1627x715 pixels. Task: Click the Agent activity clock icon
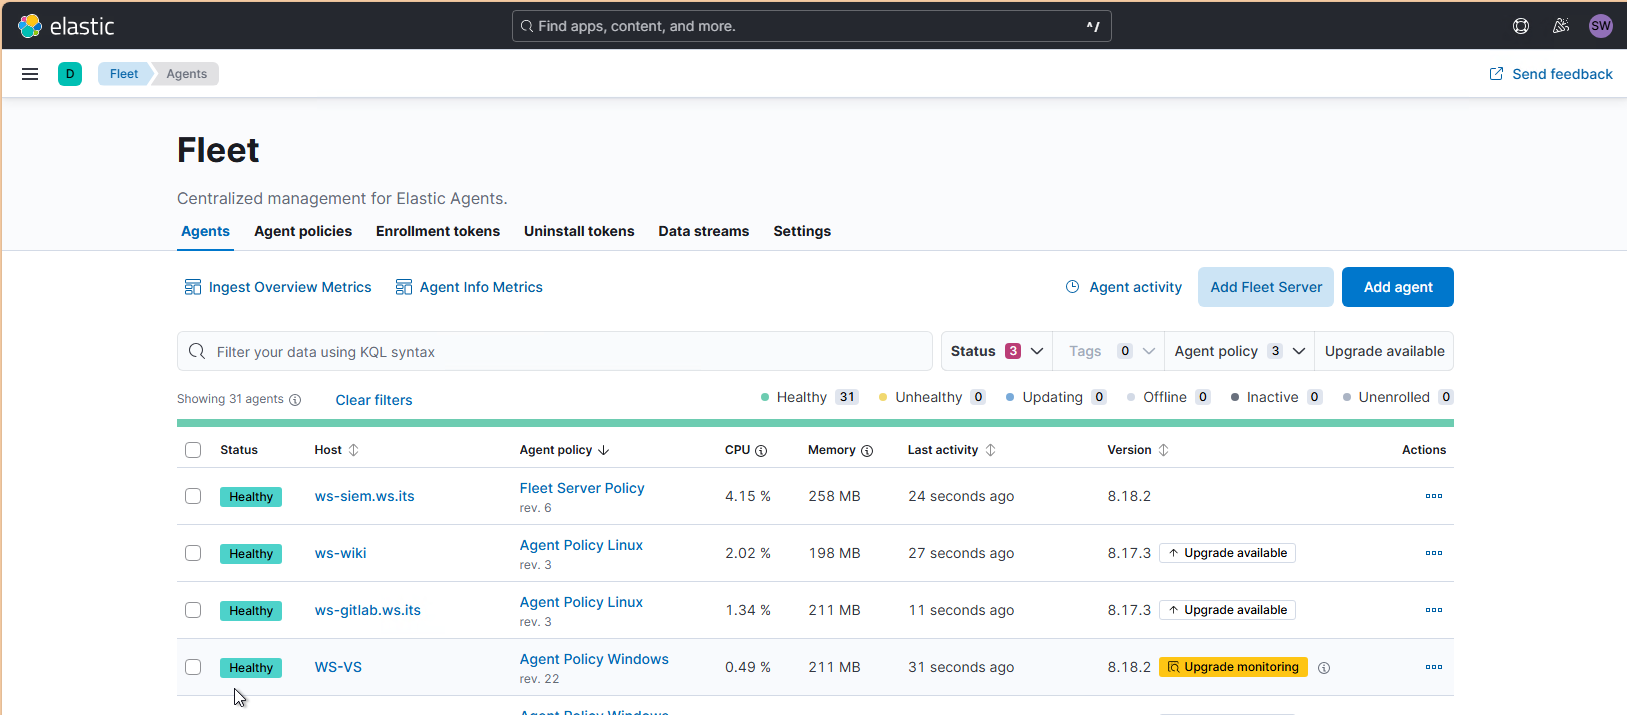(x=1073, y=287)
